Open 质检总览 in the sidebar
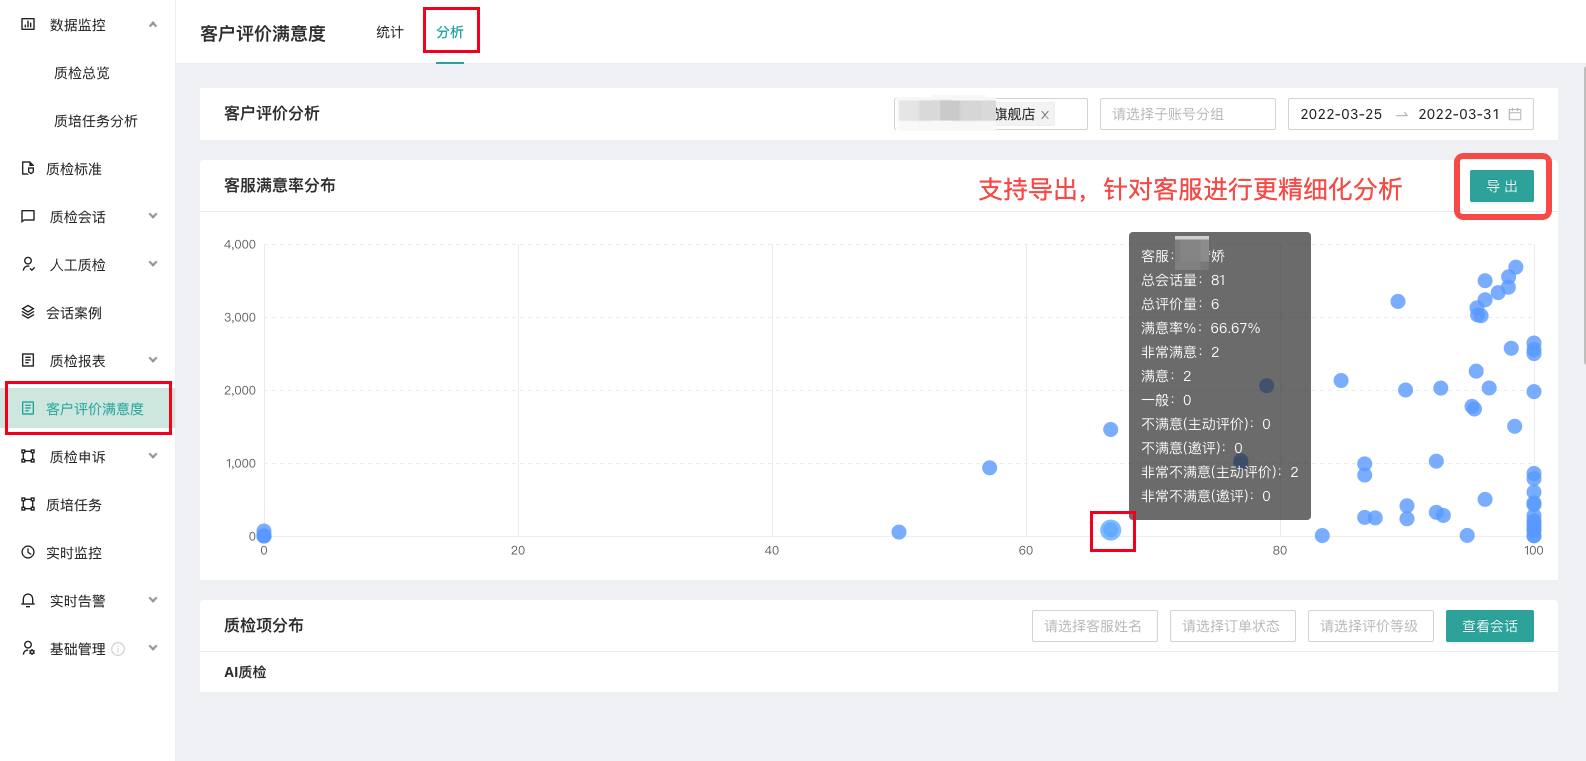 [x=82, y=73]
